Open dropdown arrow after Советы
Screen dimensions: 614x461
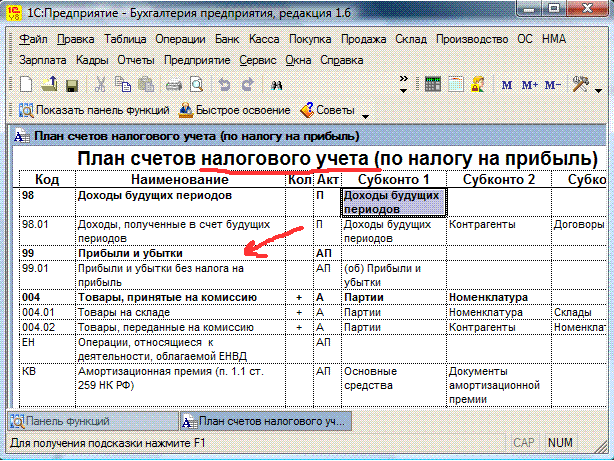365,113
